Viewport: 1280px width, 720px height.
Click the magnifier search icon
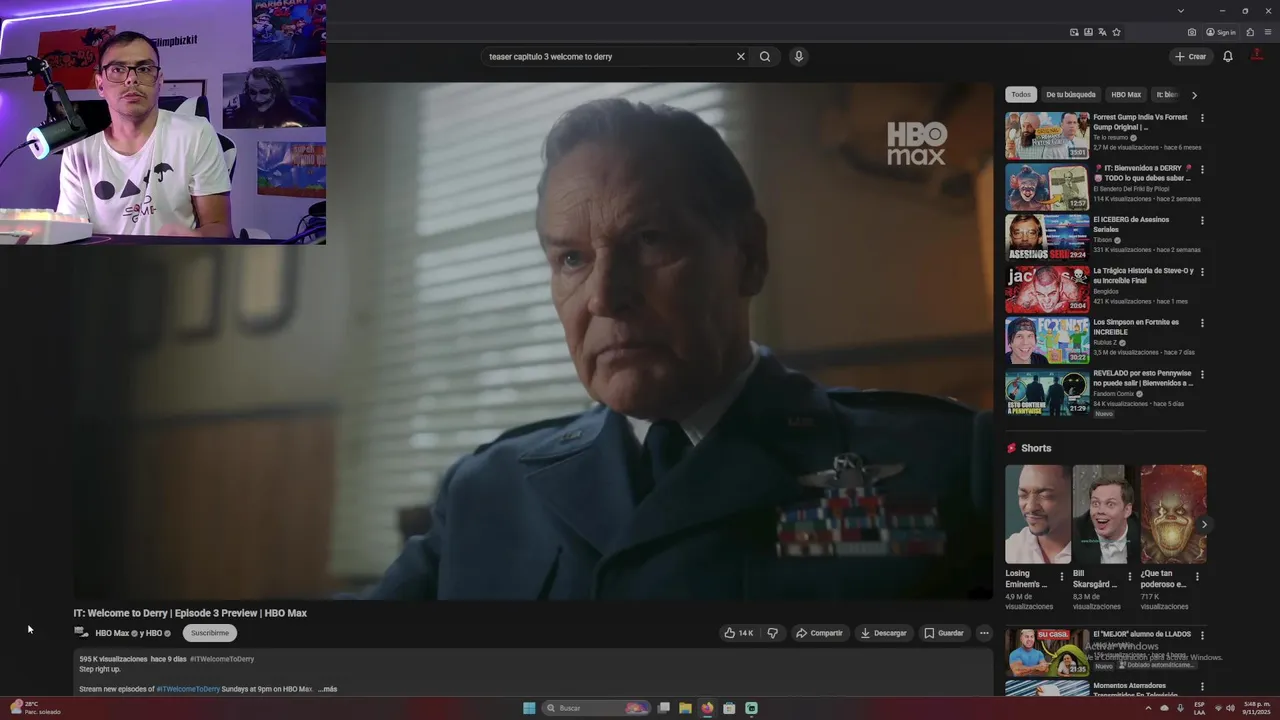point(765,57)
